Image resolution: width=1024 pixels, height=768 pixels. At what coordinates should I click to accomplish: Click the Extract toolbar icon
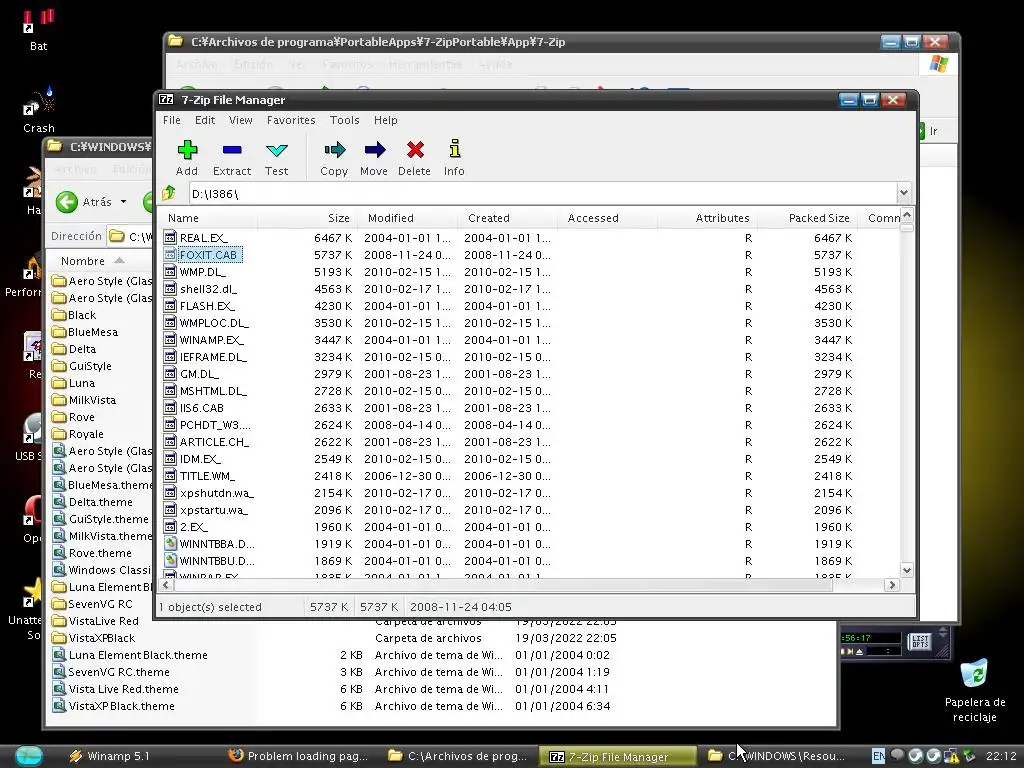232,150
